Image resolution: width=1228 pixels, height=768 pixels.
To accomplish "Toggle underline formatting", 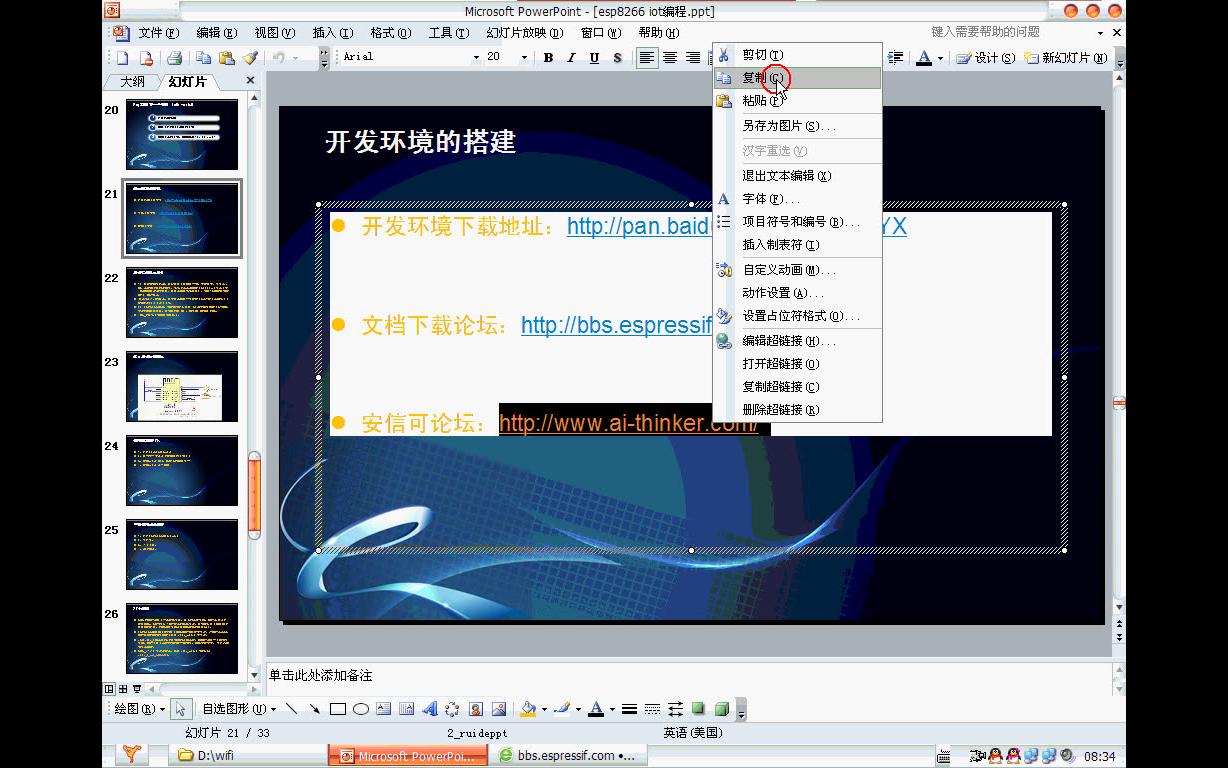I will [594, 57].
